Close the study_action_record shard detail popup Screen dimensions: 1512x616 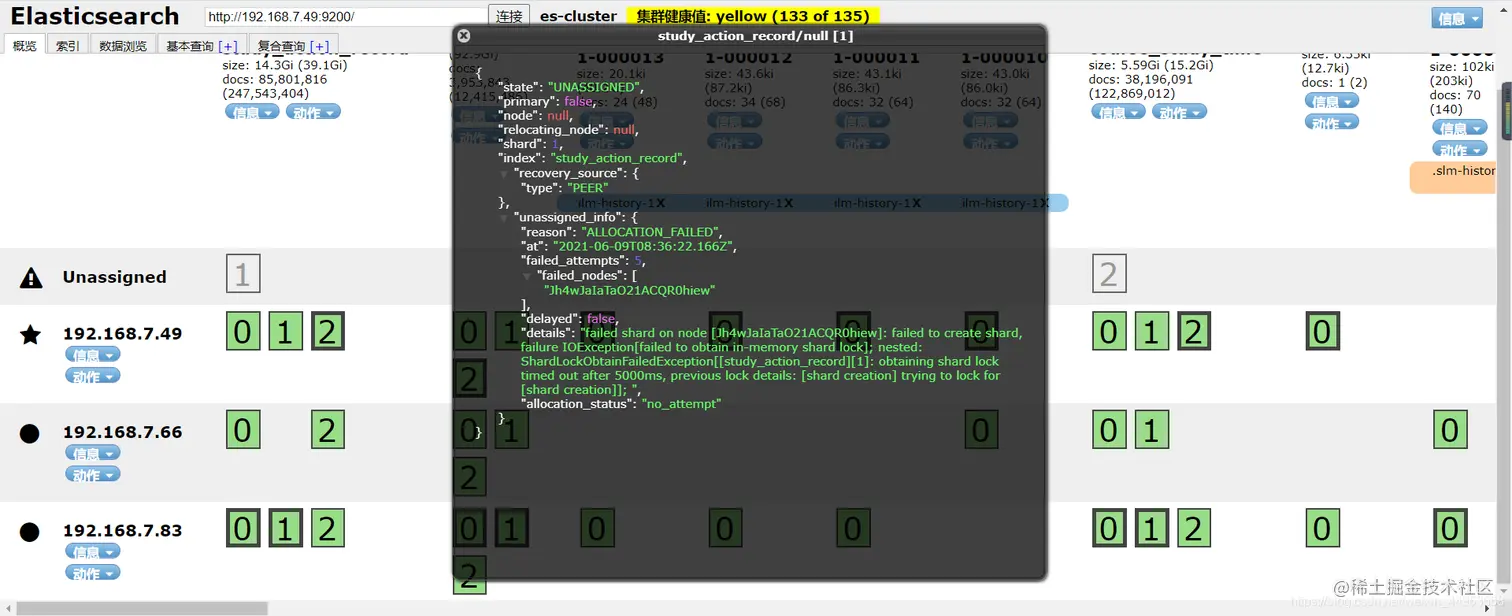click(463, 35)
